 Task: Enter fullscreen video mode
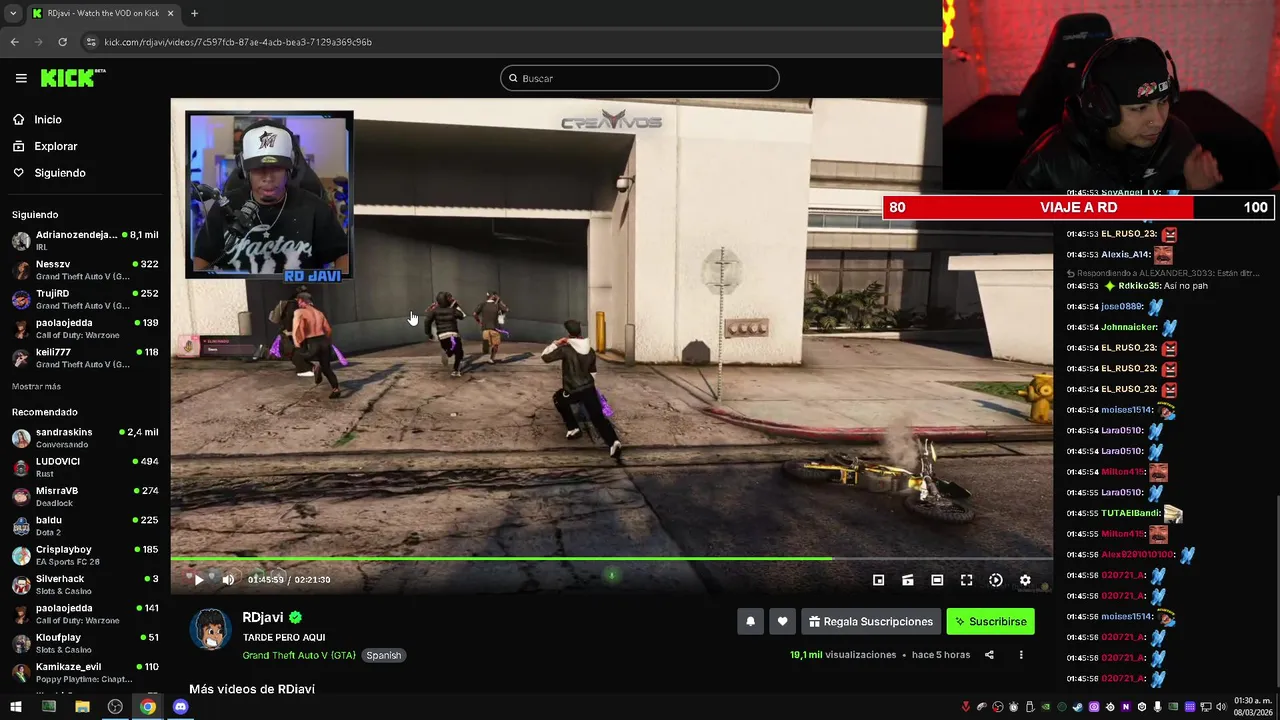point(966,580)
